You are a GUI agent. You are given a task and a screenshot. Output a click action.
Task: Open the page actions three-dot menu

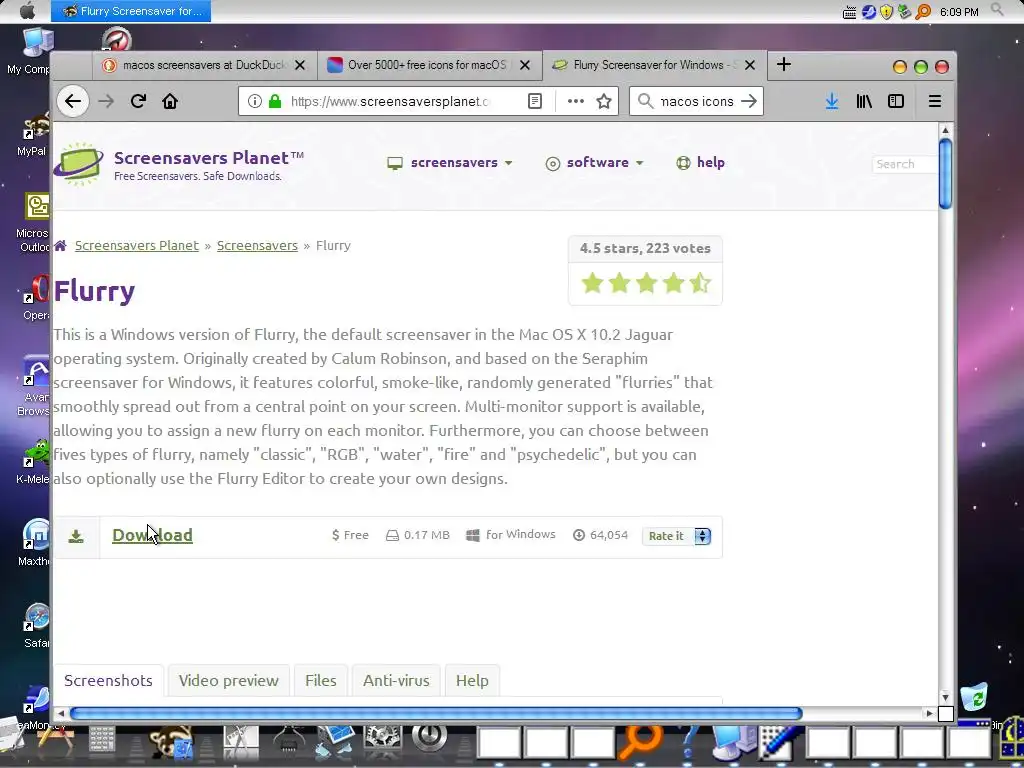click(575, 101)
